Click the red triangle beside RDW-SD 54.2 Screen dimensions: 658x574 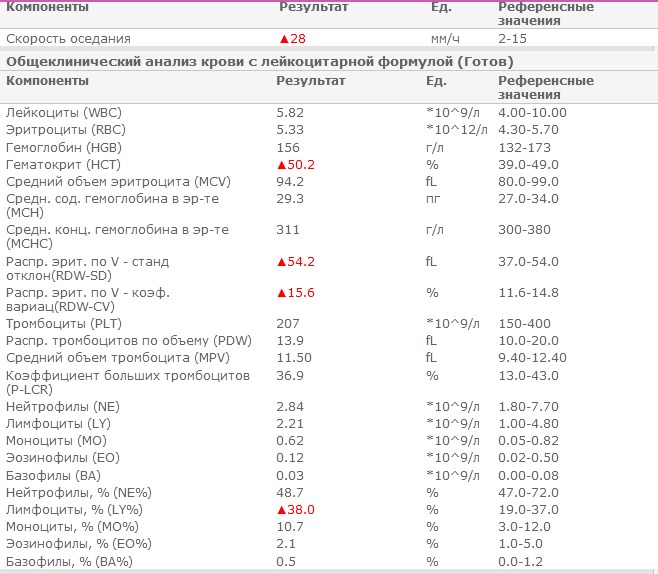pyautogui.click(x=281, y=262)
